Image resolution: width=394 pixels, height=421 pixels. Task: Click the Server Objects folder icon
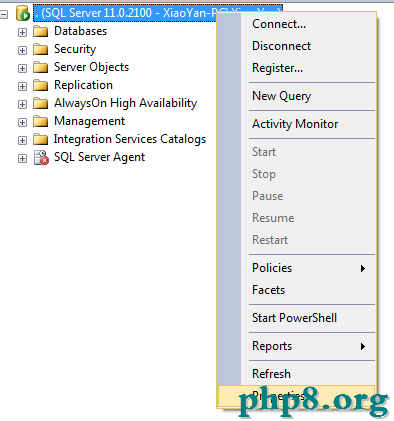[x=41, y=67]
